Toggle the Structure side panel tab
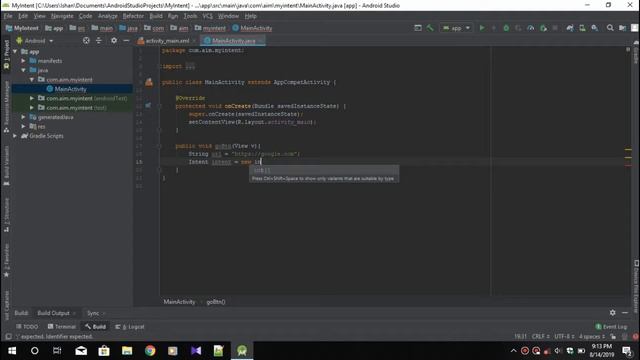 [x=6, y=215]
